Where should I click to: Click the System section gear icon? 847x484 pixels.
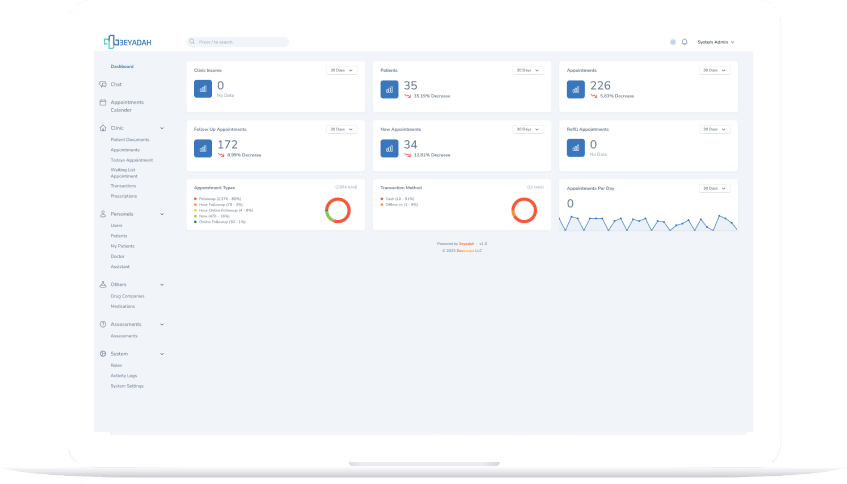103,354
